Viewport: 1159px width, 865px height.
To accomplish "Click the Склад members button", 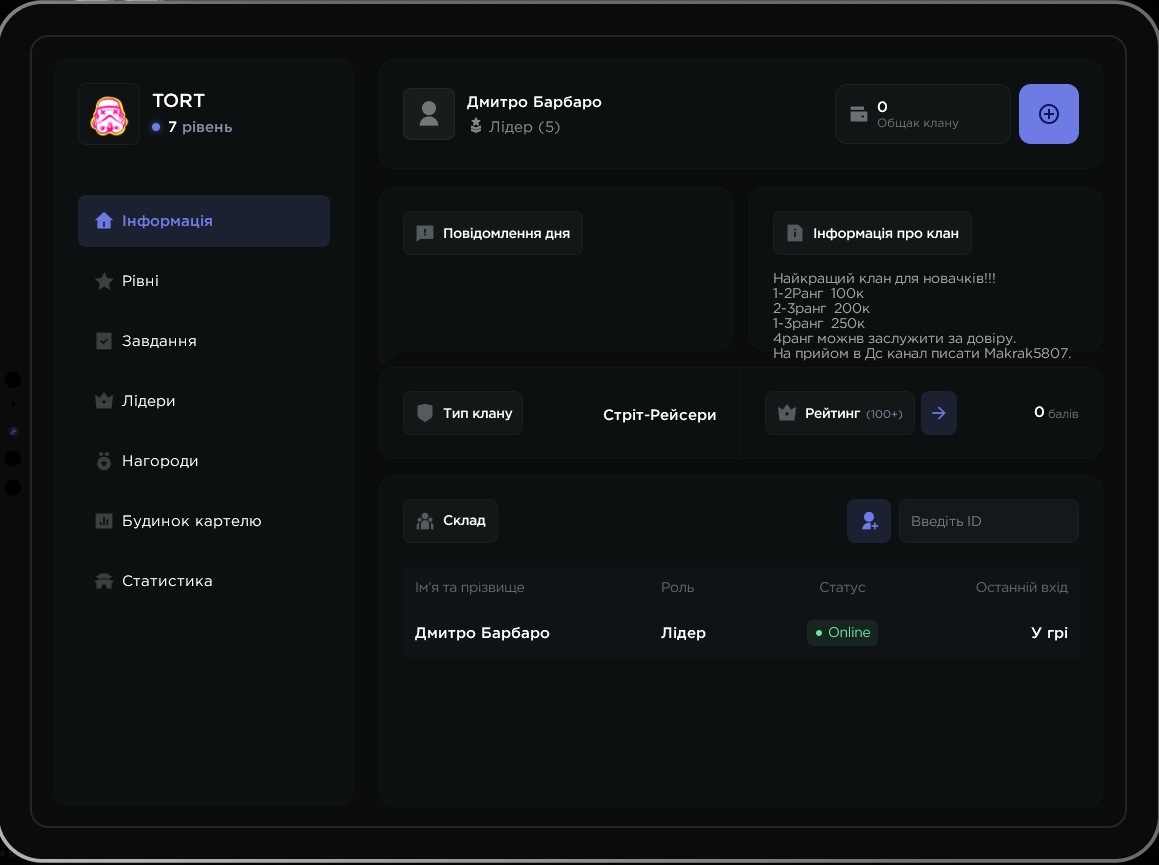I will tap(450, 520).
